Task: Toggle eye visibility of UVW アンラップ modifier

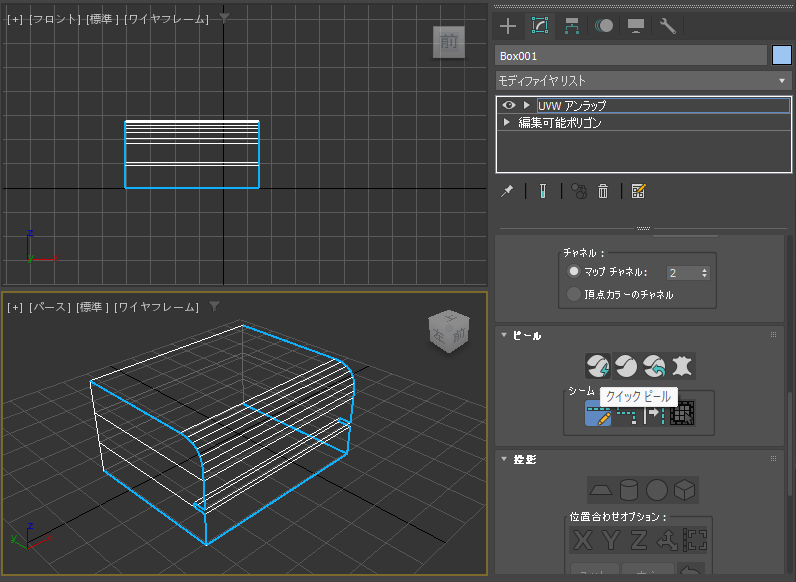Action: click(x=509, y=105)
